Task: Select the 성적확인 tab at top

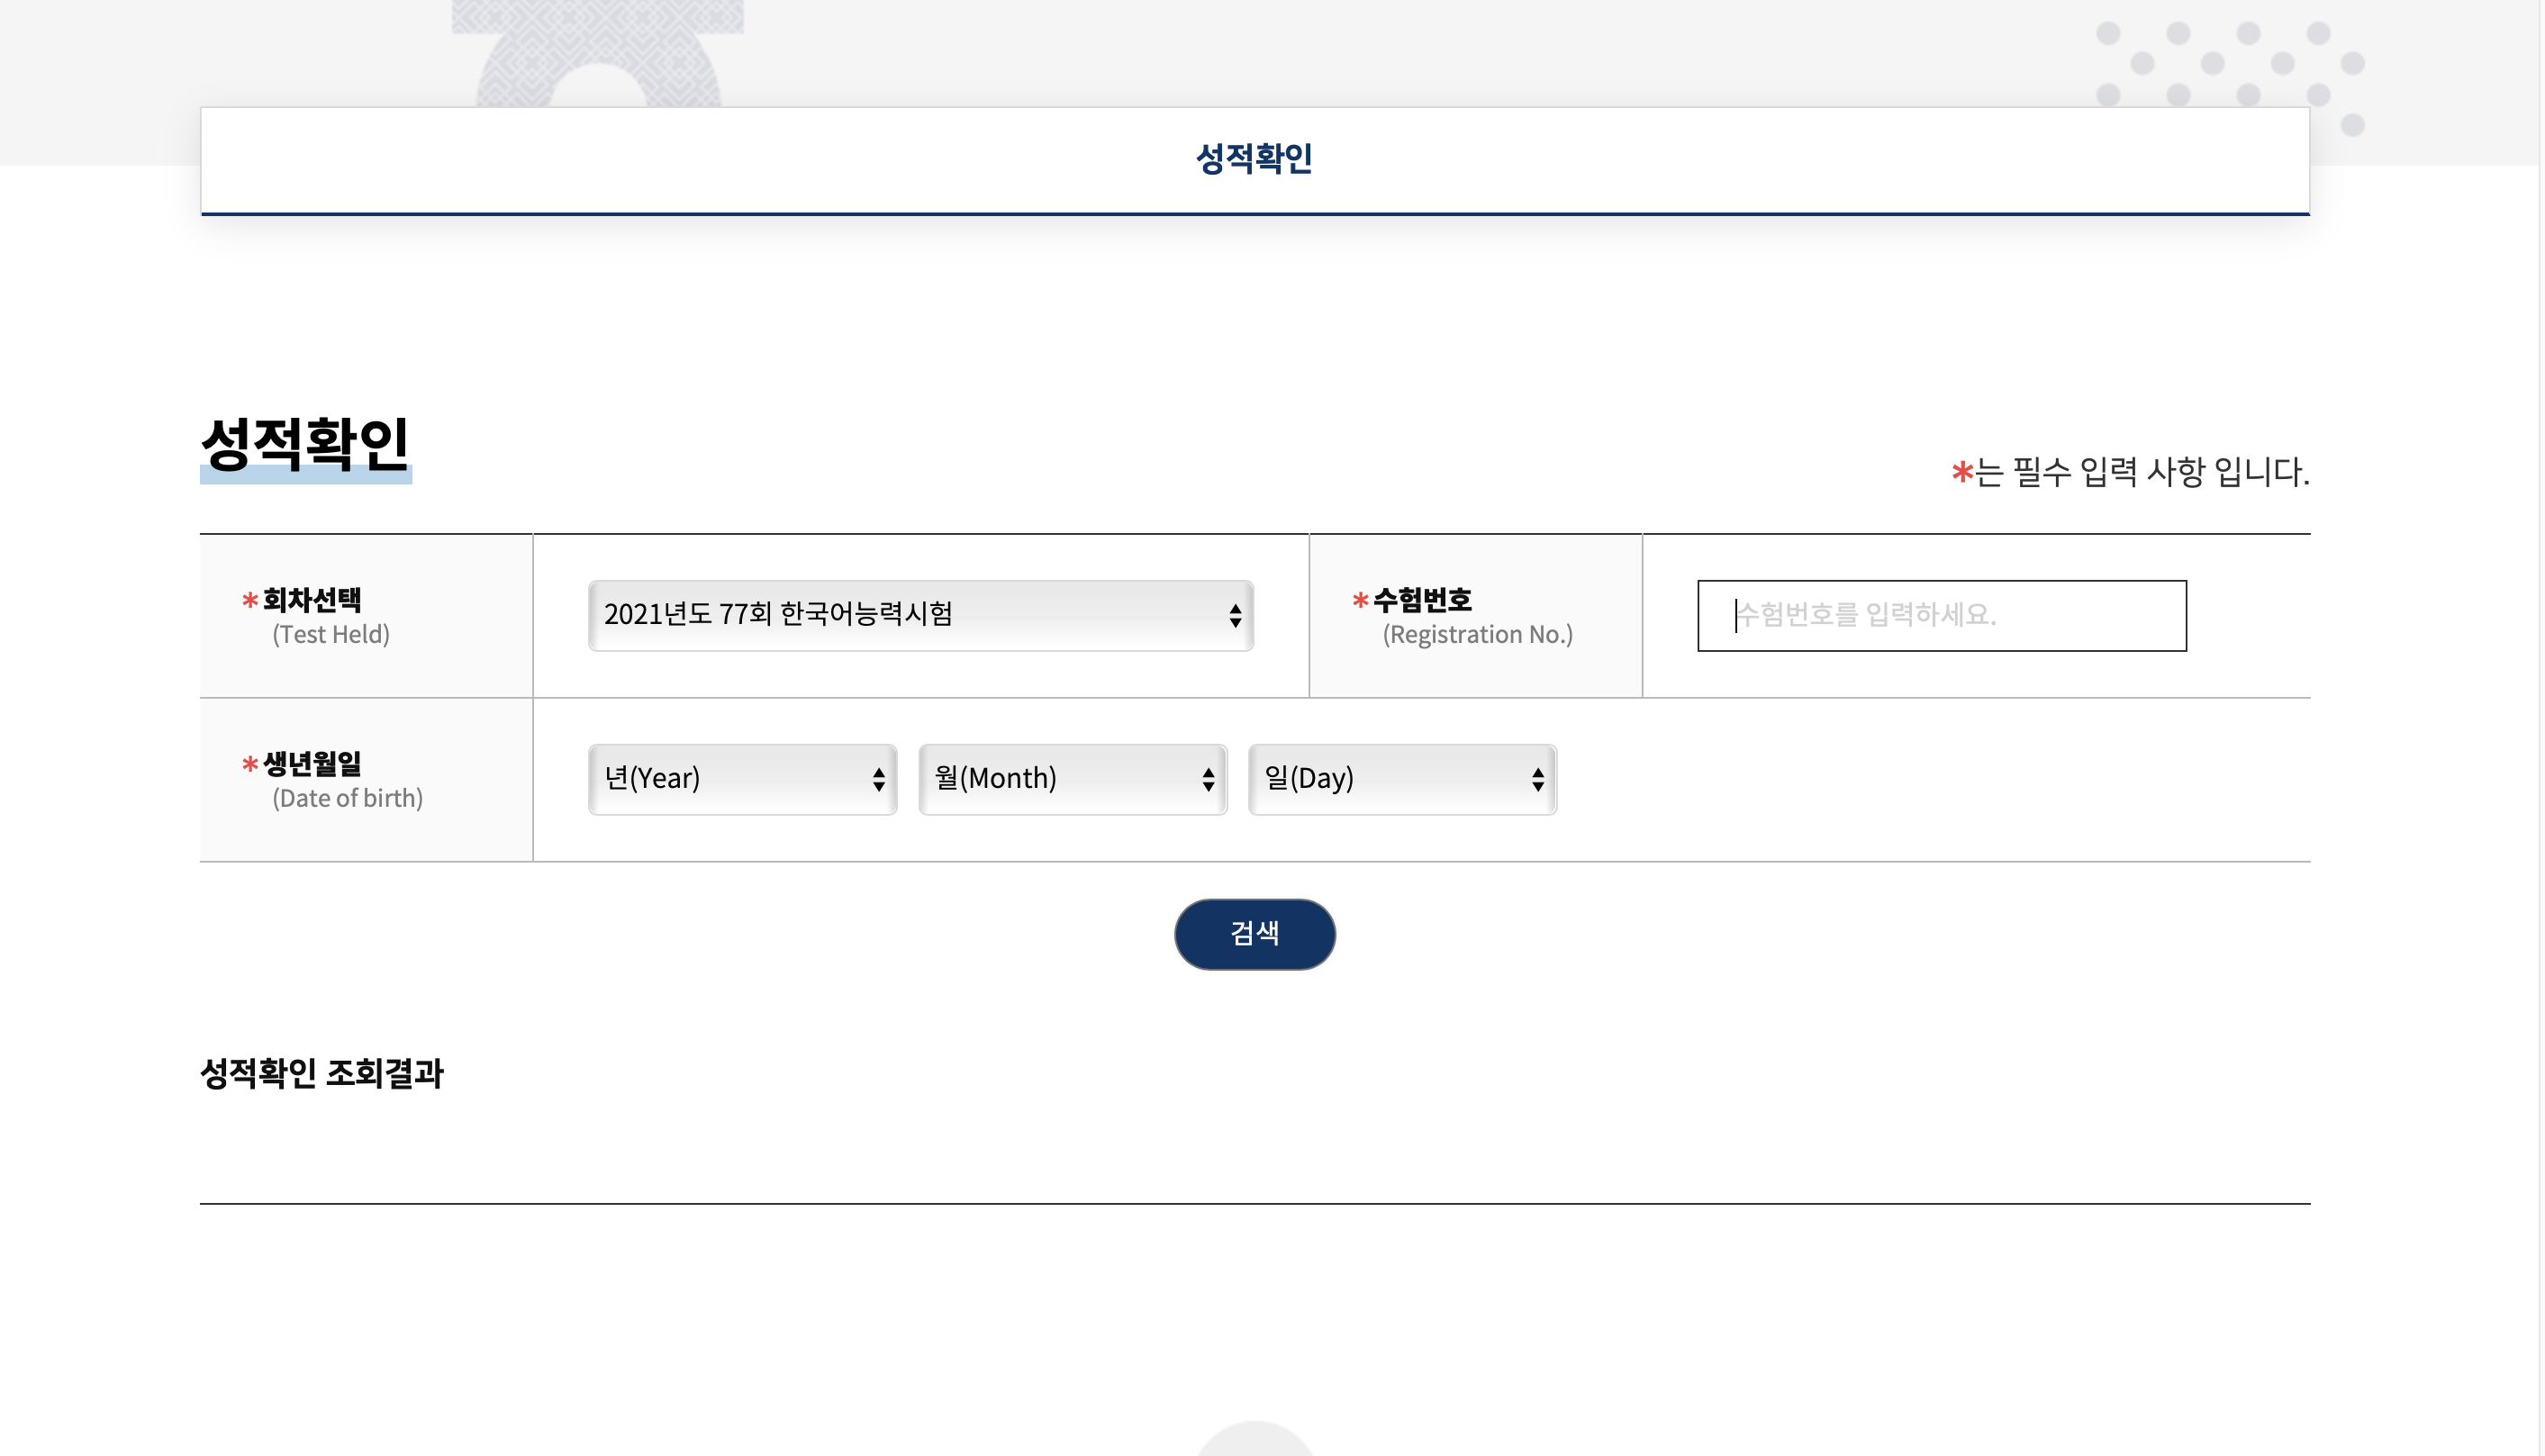Action: point(1254,160)
